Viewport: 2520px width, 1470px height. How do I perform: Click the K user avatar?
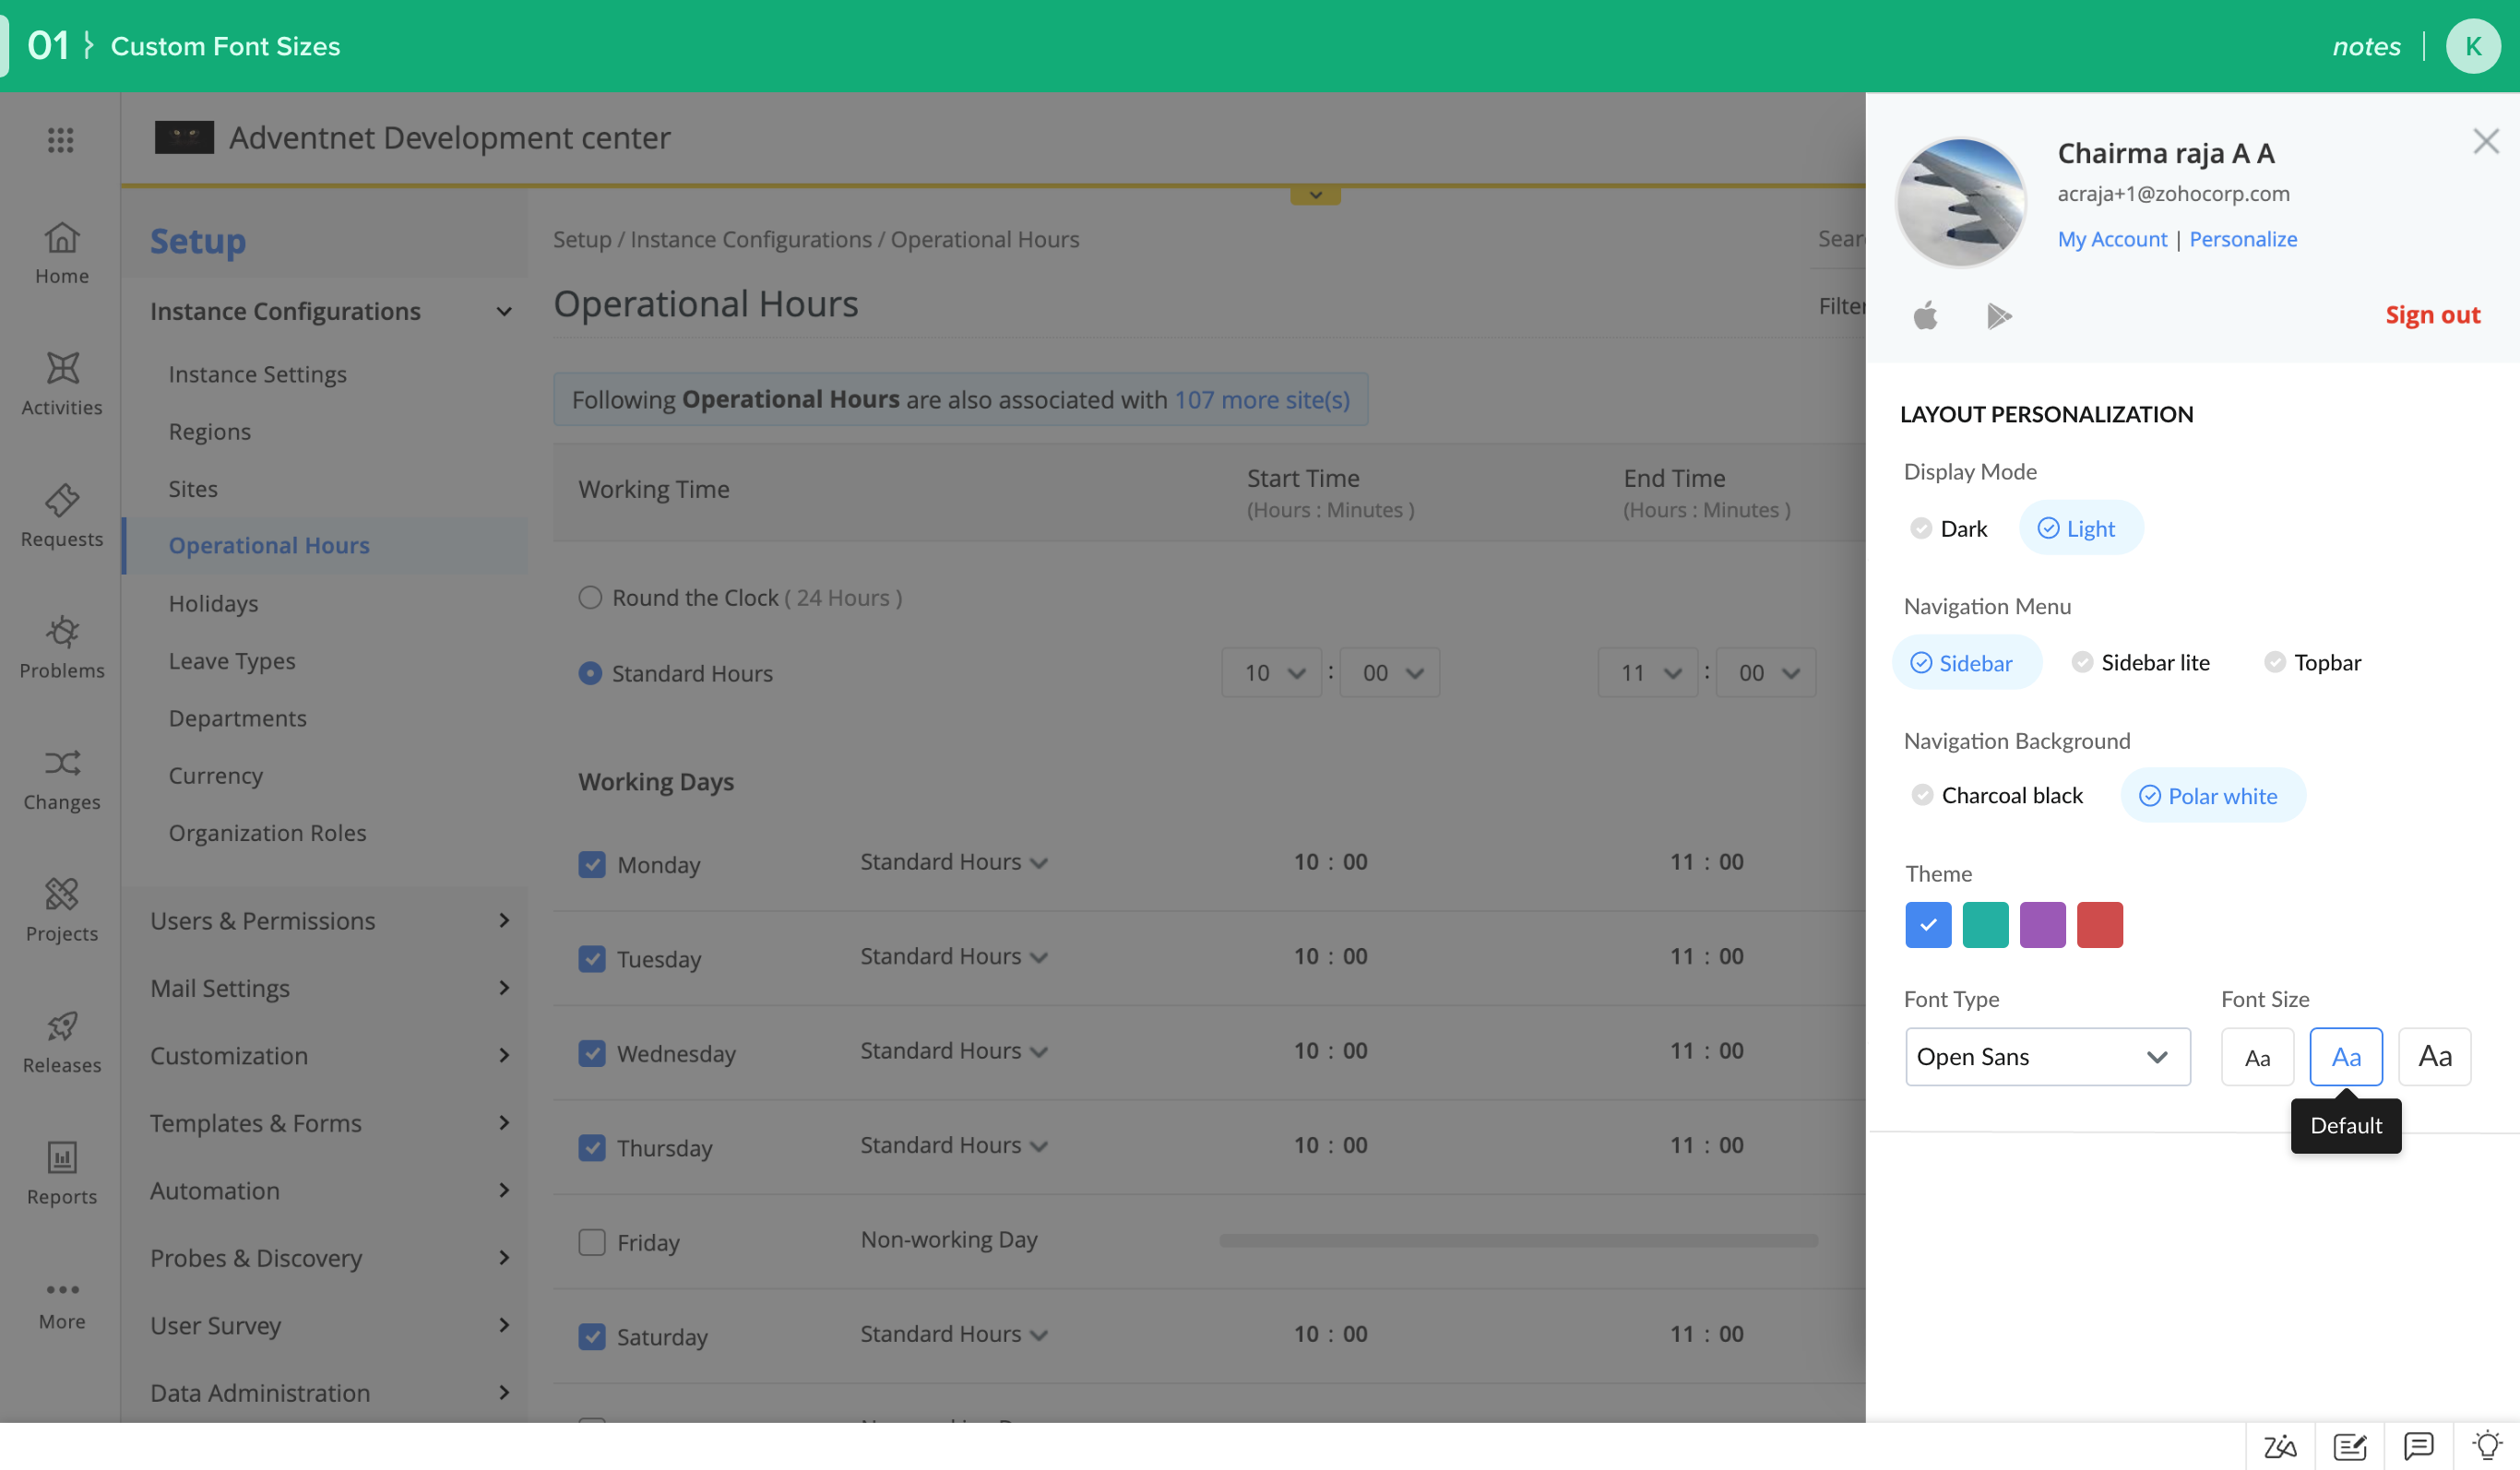(2473, 46)
